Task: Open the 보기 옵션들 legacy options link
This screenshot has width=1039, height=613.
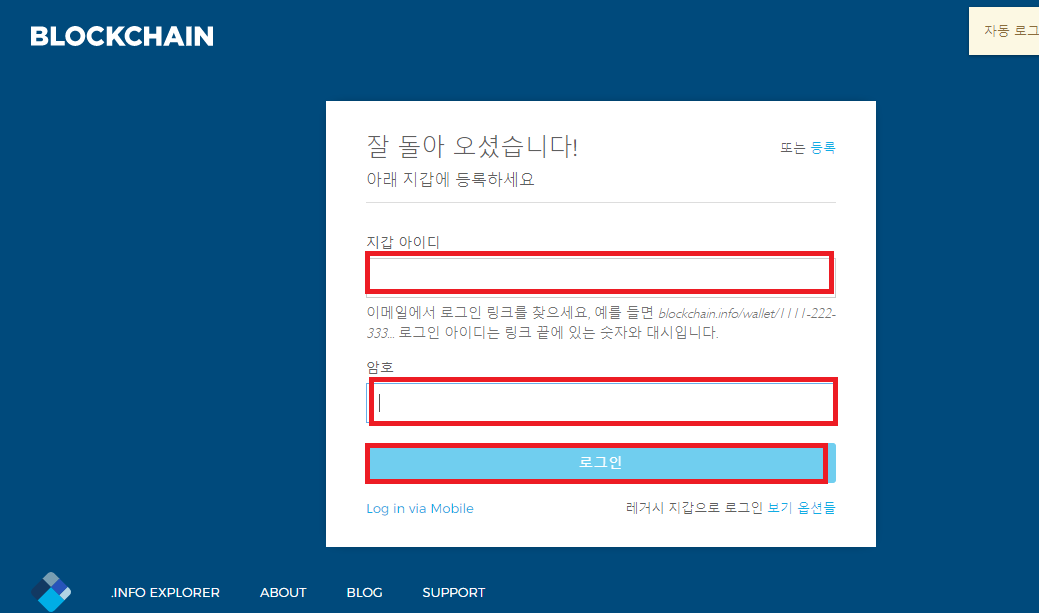Action: coord(801,508)
